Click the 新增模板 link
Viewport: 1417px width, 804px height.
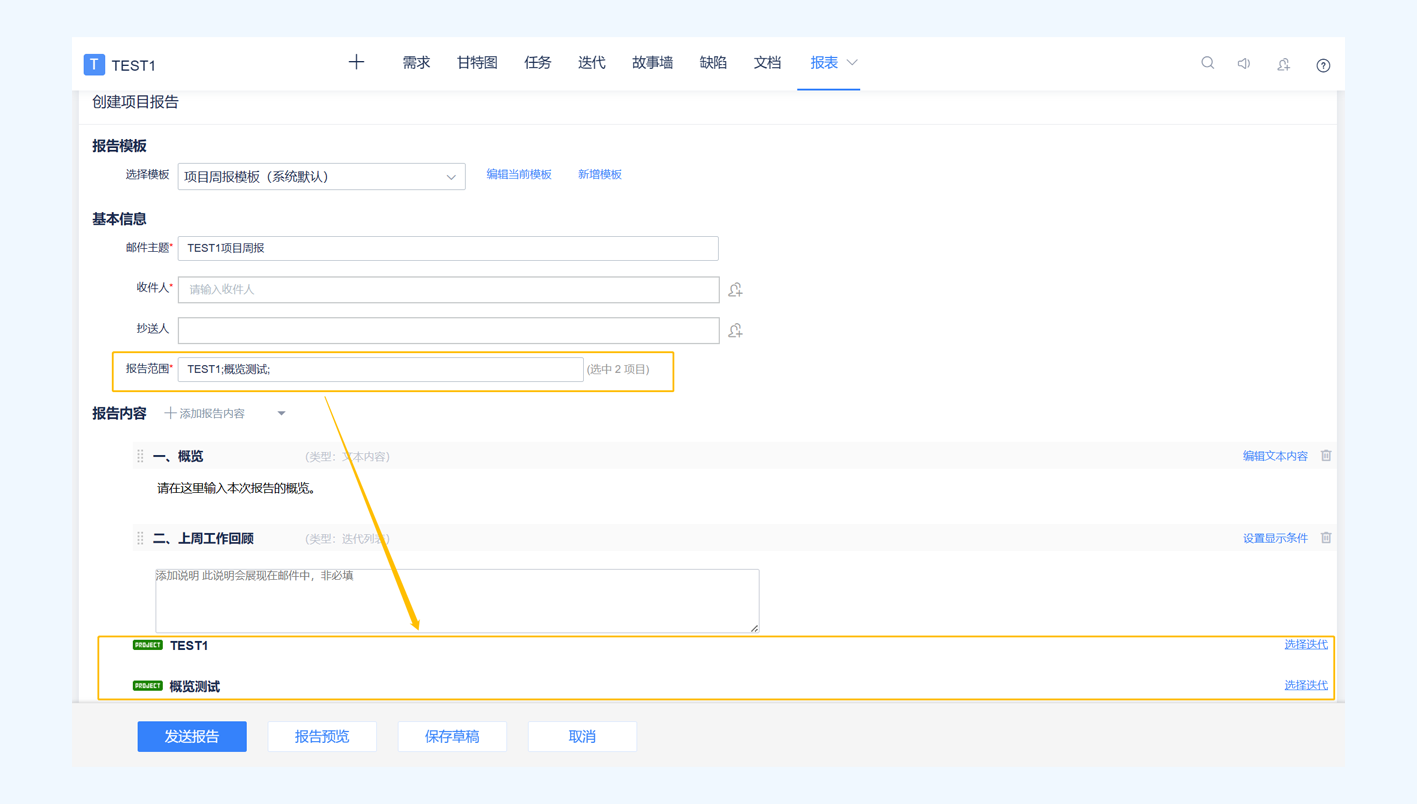(x=600, y=175)
